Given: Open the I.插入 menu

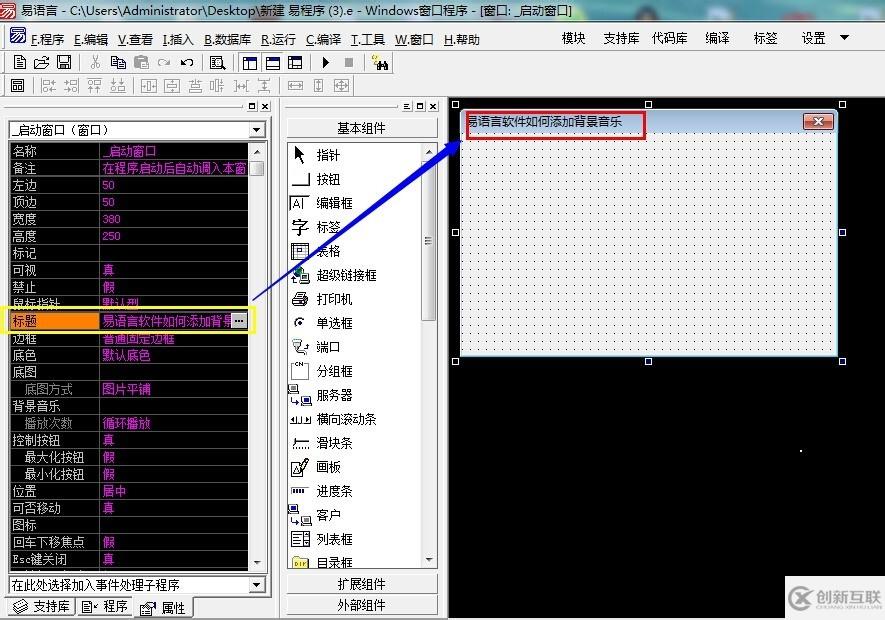Looking at the screenshot, I should [178, 40].
